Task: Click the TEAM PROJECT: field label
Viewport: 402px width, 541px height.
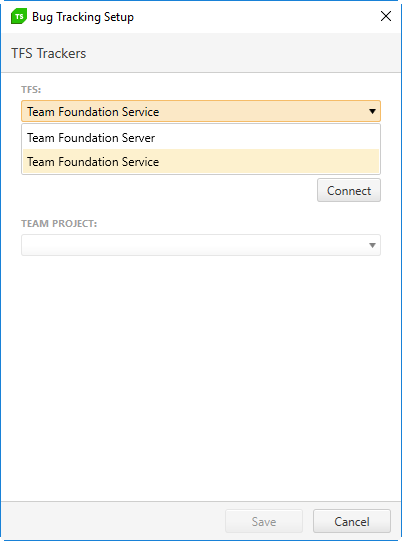Action: tap(59, 224)
